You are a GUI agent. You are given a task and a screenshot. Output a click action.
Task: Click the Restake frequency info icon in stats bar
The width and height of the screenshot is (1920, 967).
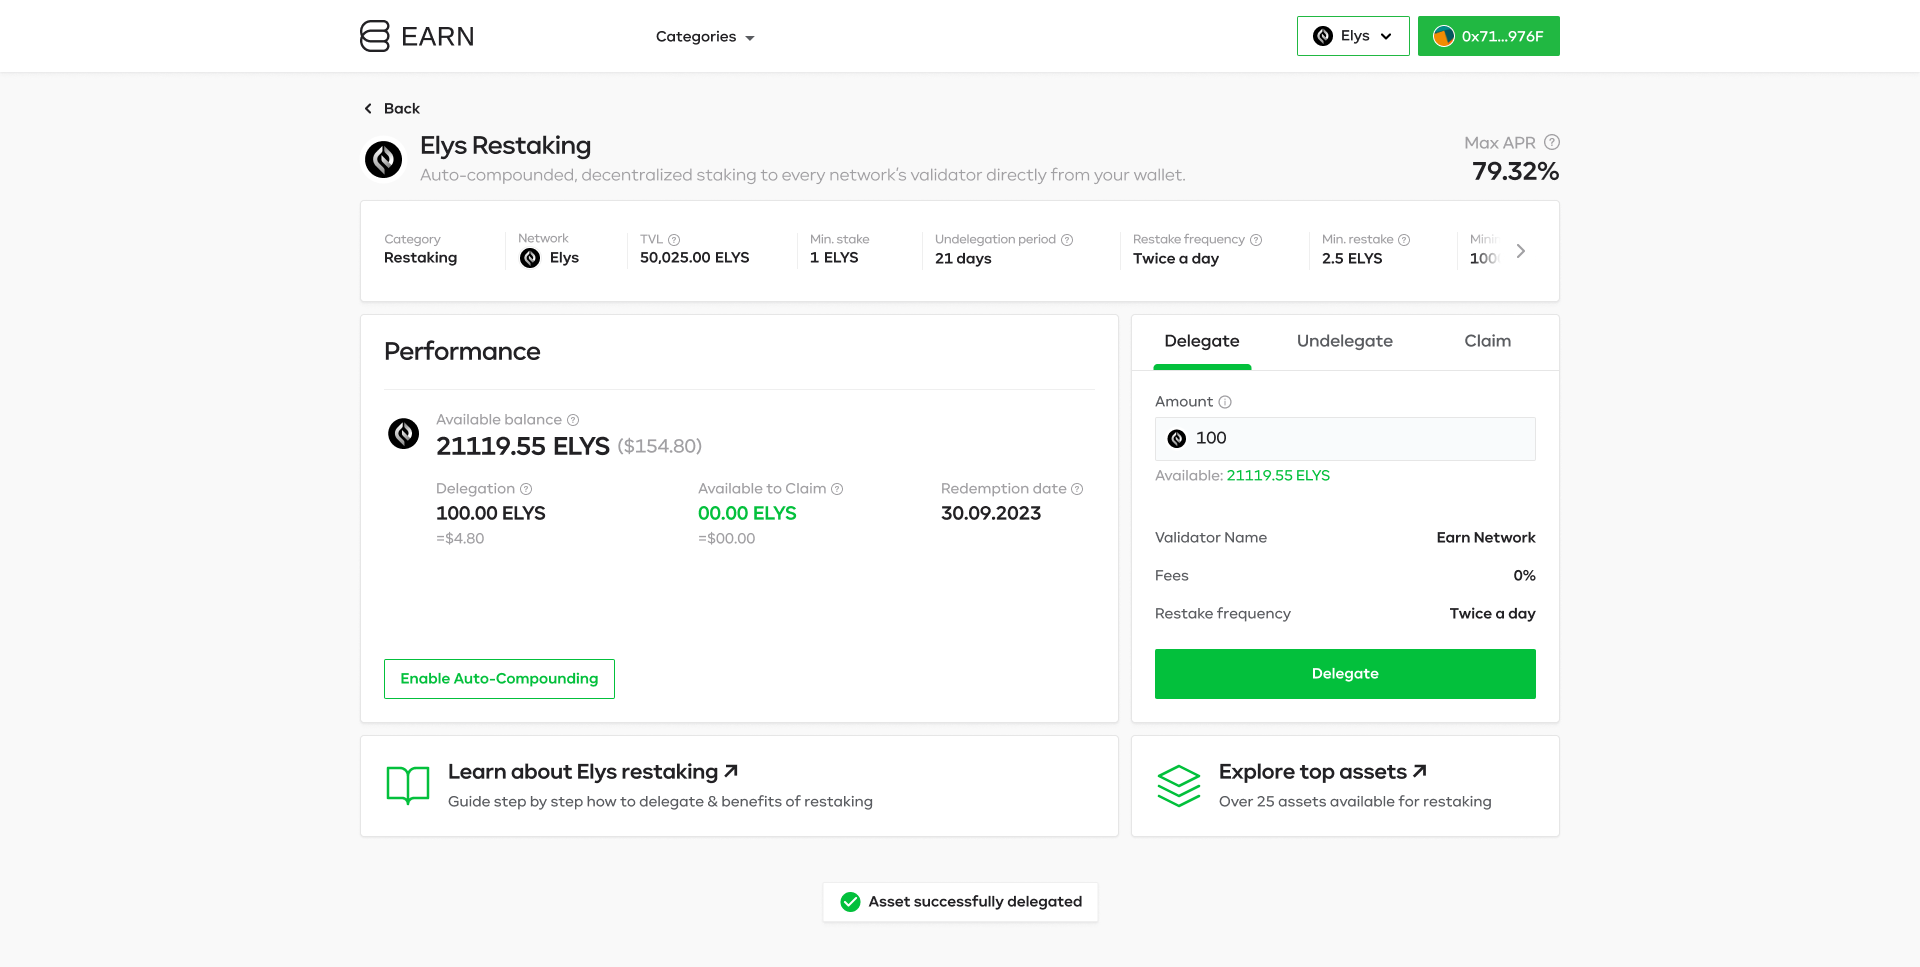1256,240
